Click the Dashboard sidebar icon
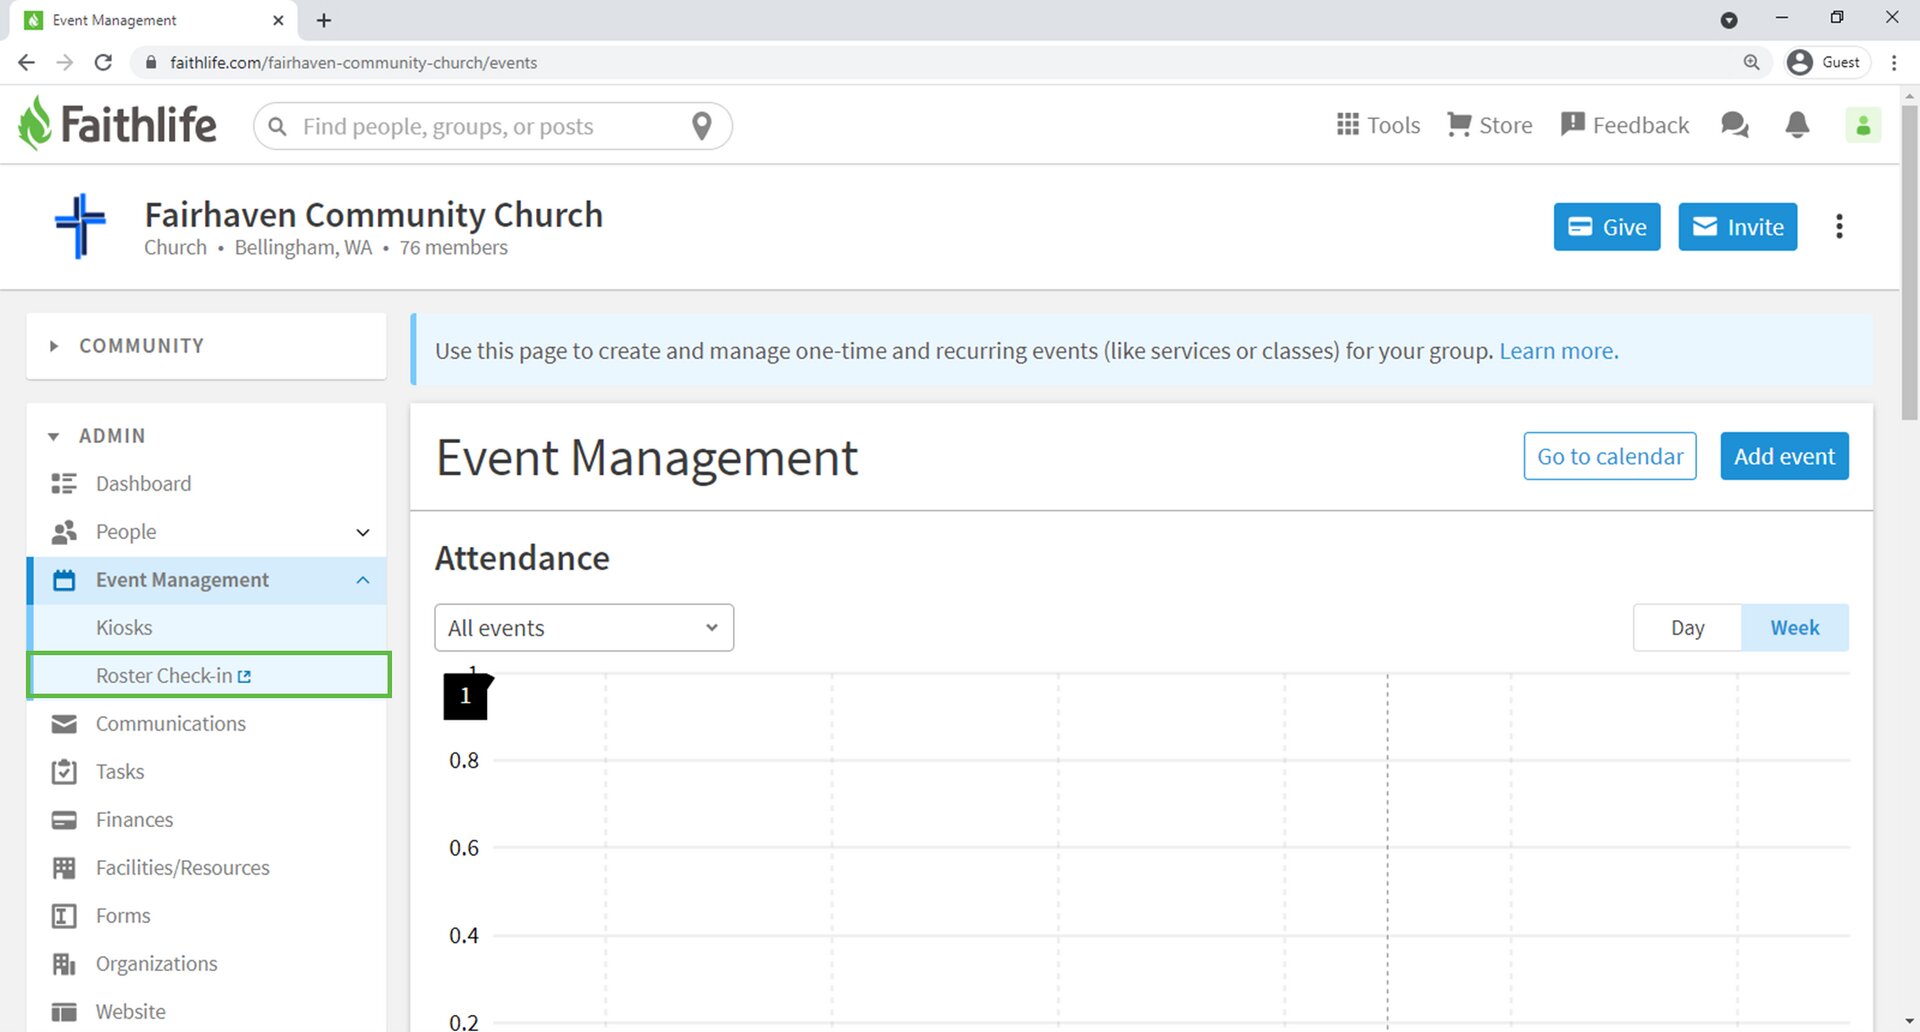 pos(64,484)
